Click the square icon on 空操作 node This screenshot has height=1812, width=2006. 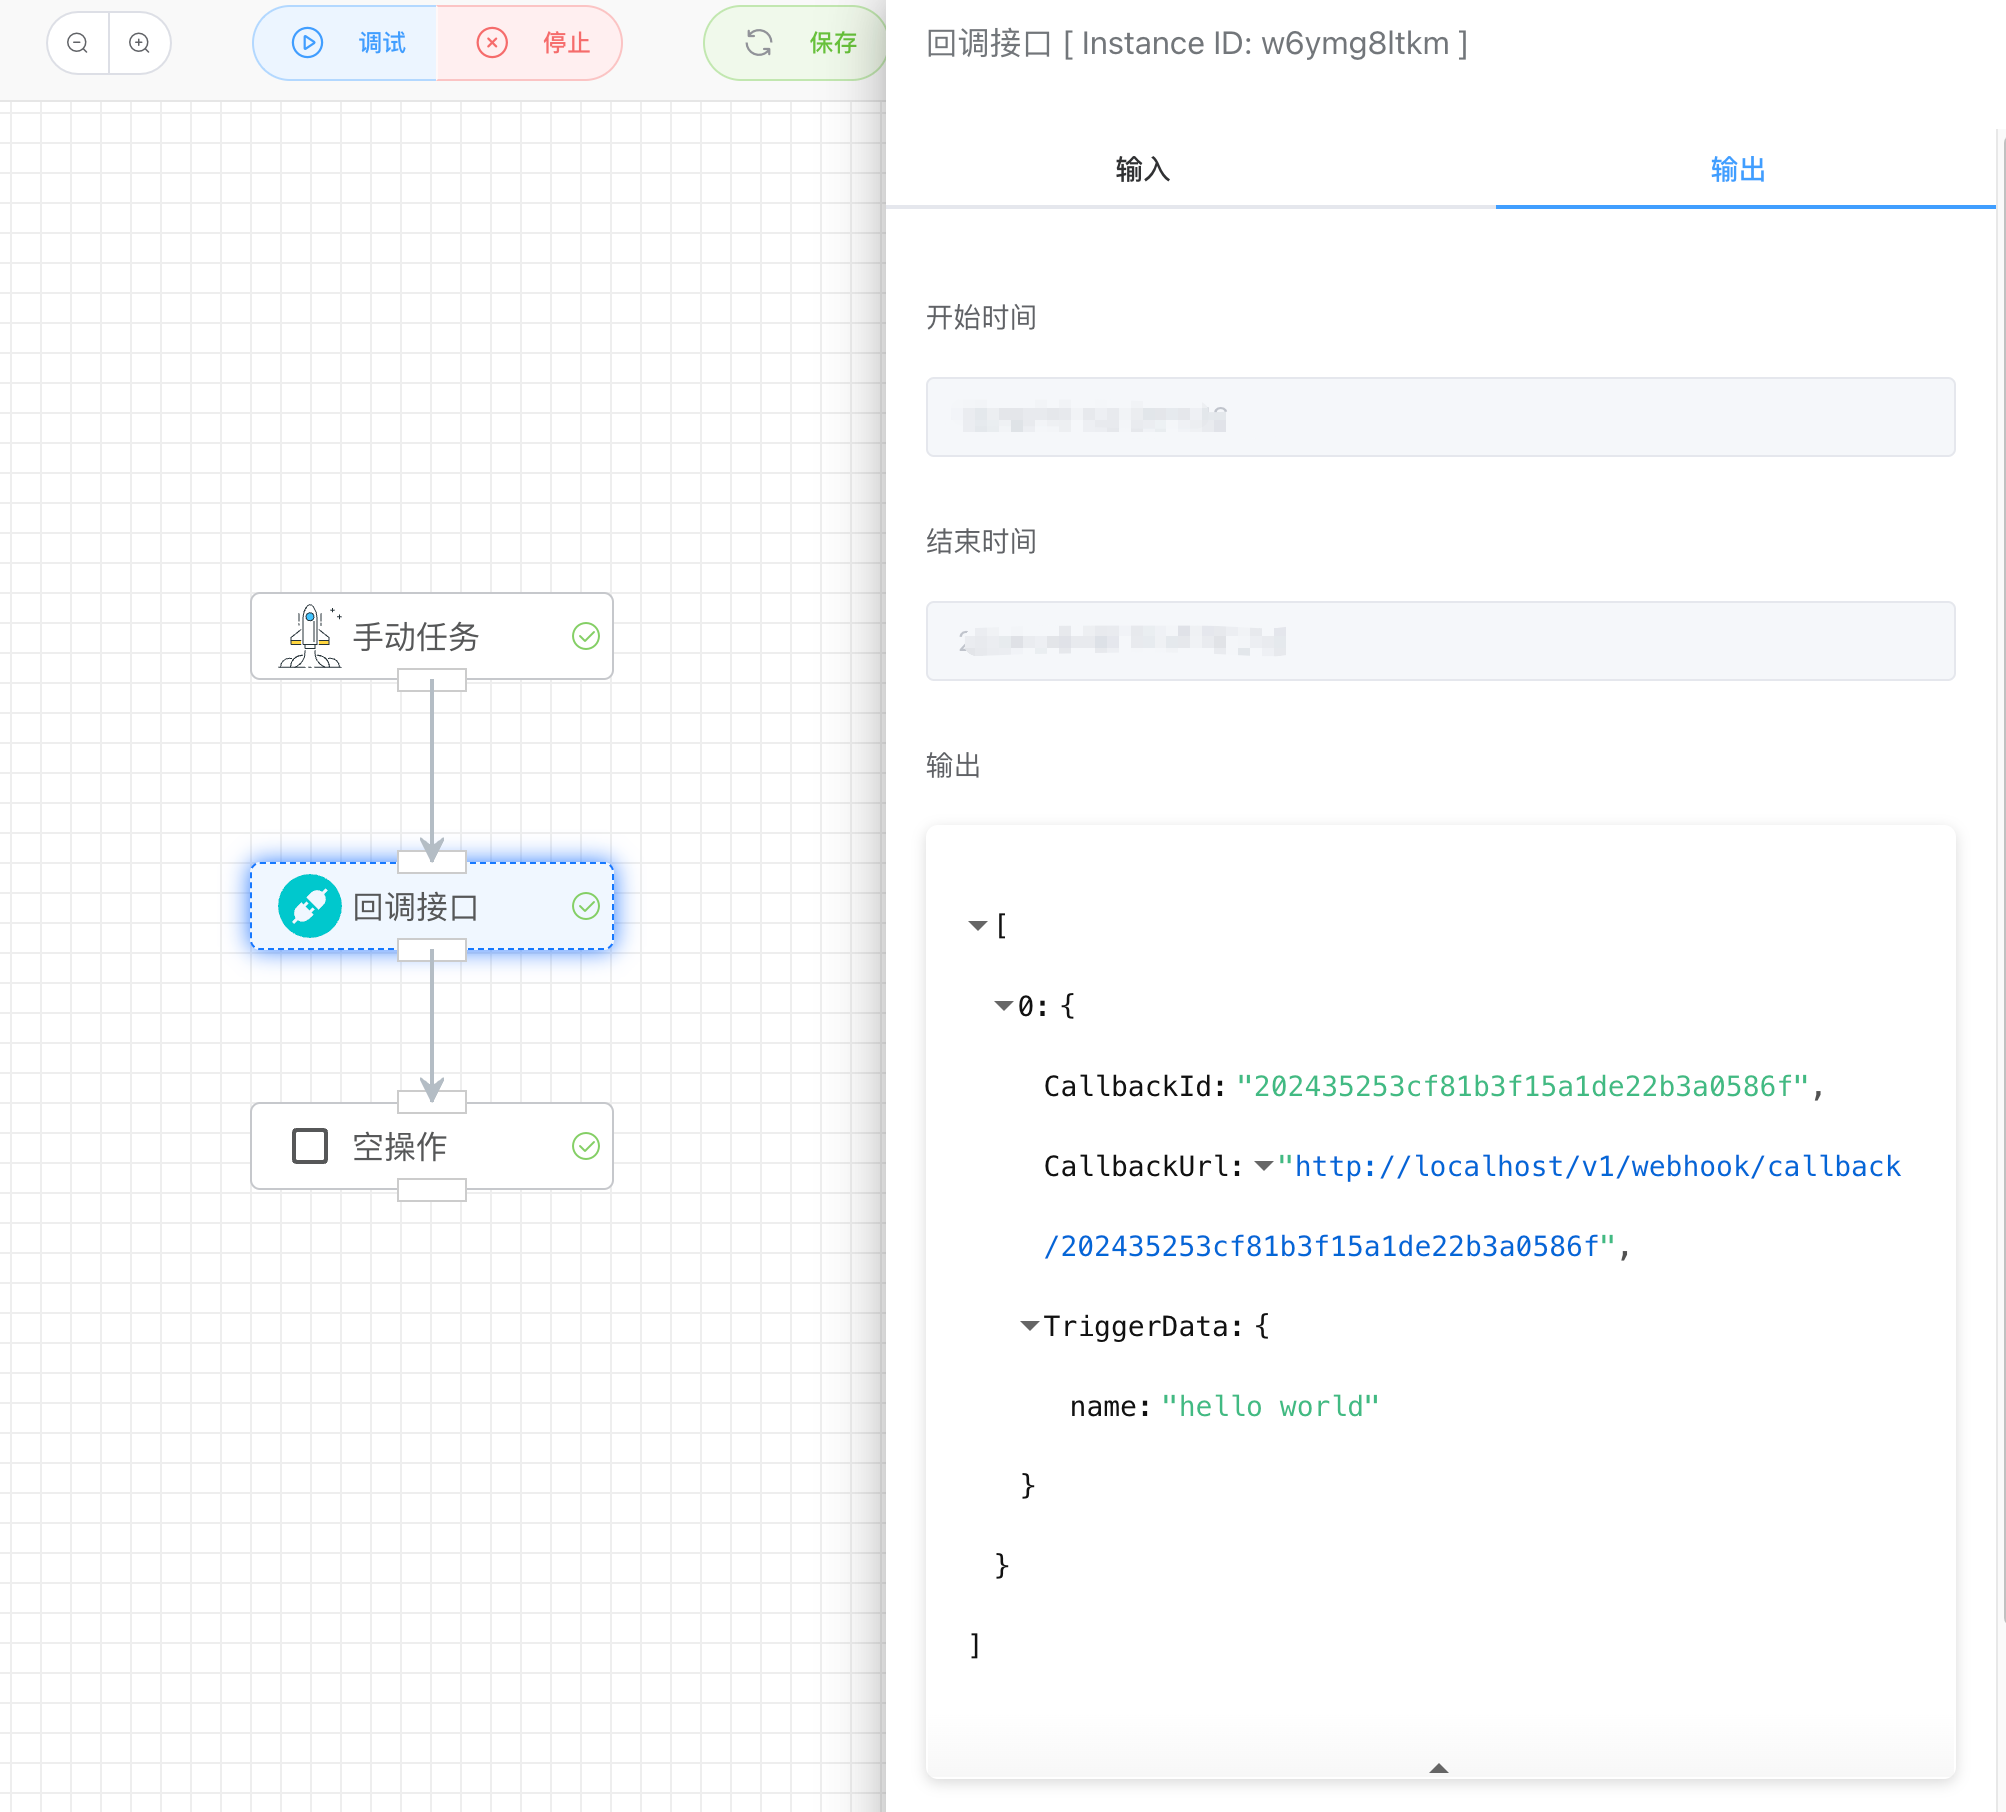coord(310,1146)
